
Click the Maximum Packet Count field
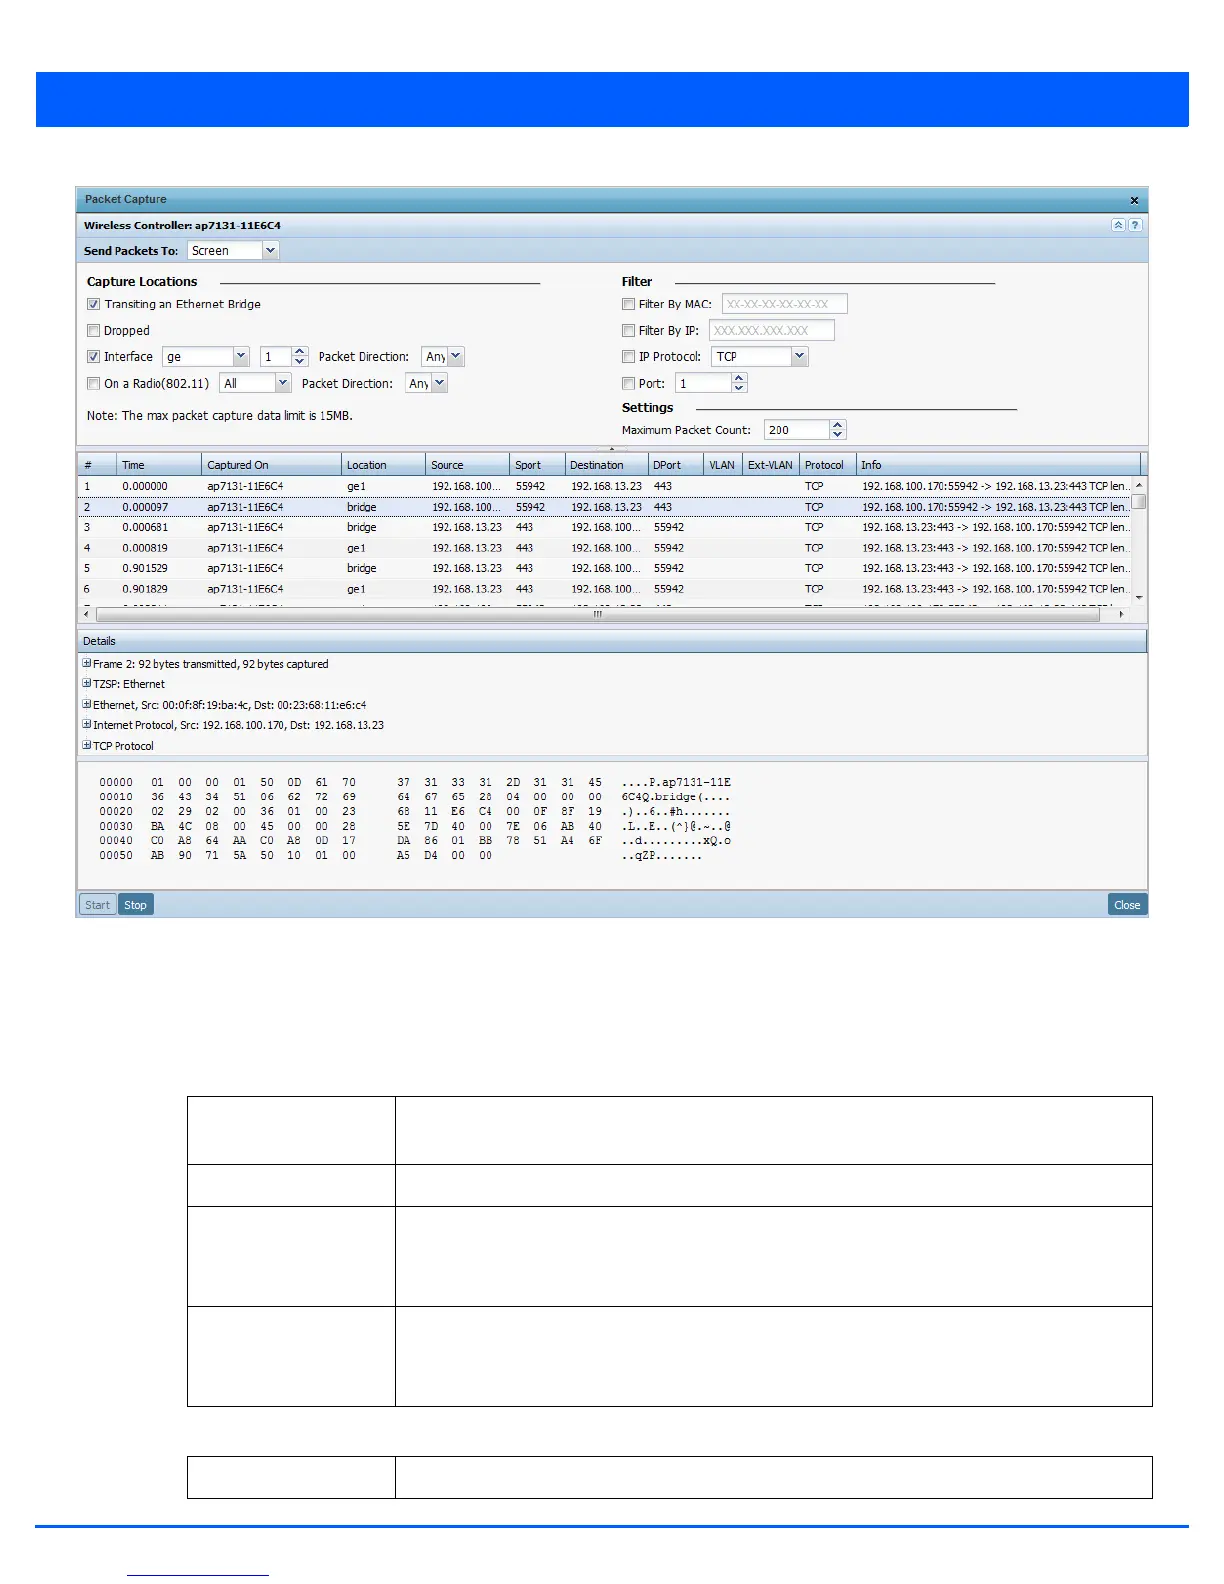coord(797,430)
